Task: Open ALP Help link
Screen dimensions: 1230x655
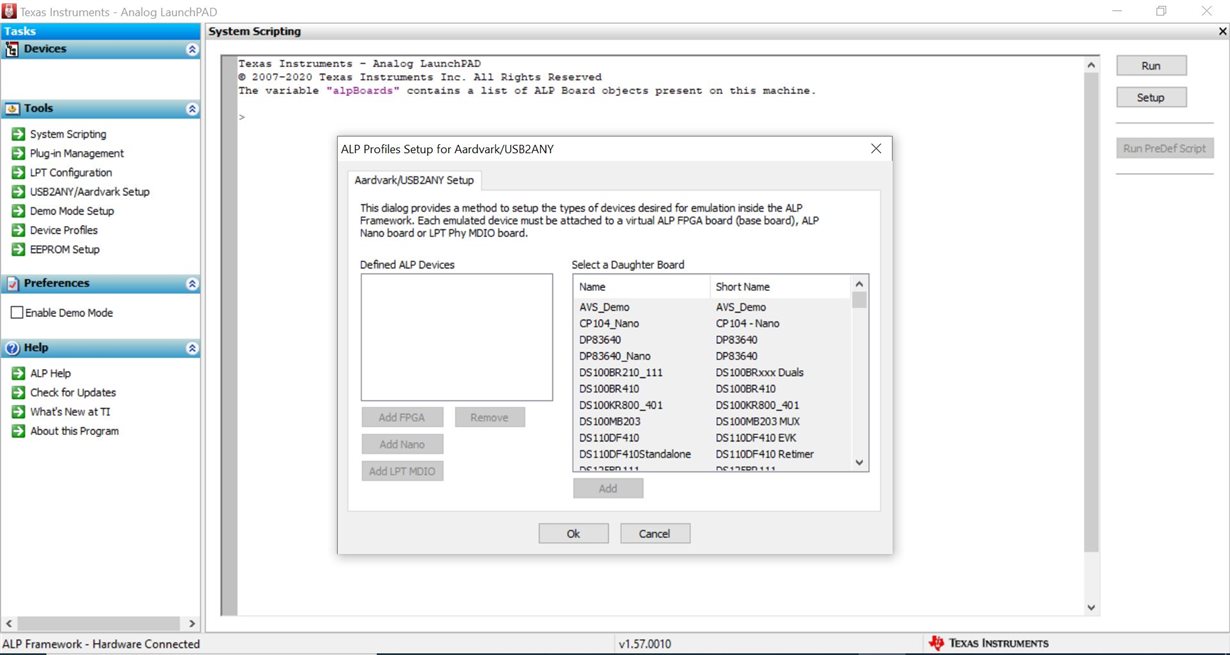Action: tap(50, 373)
